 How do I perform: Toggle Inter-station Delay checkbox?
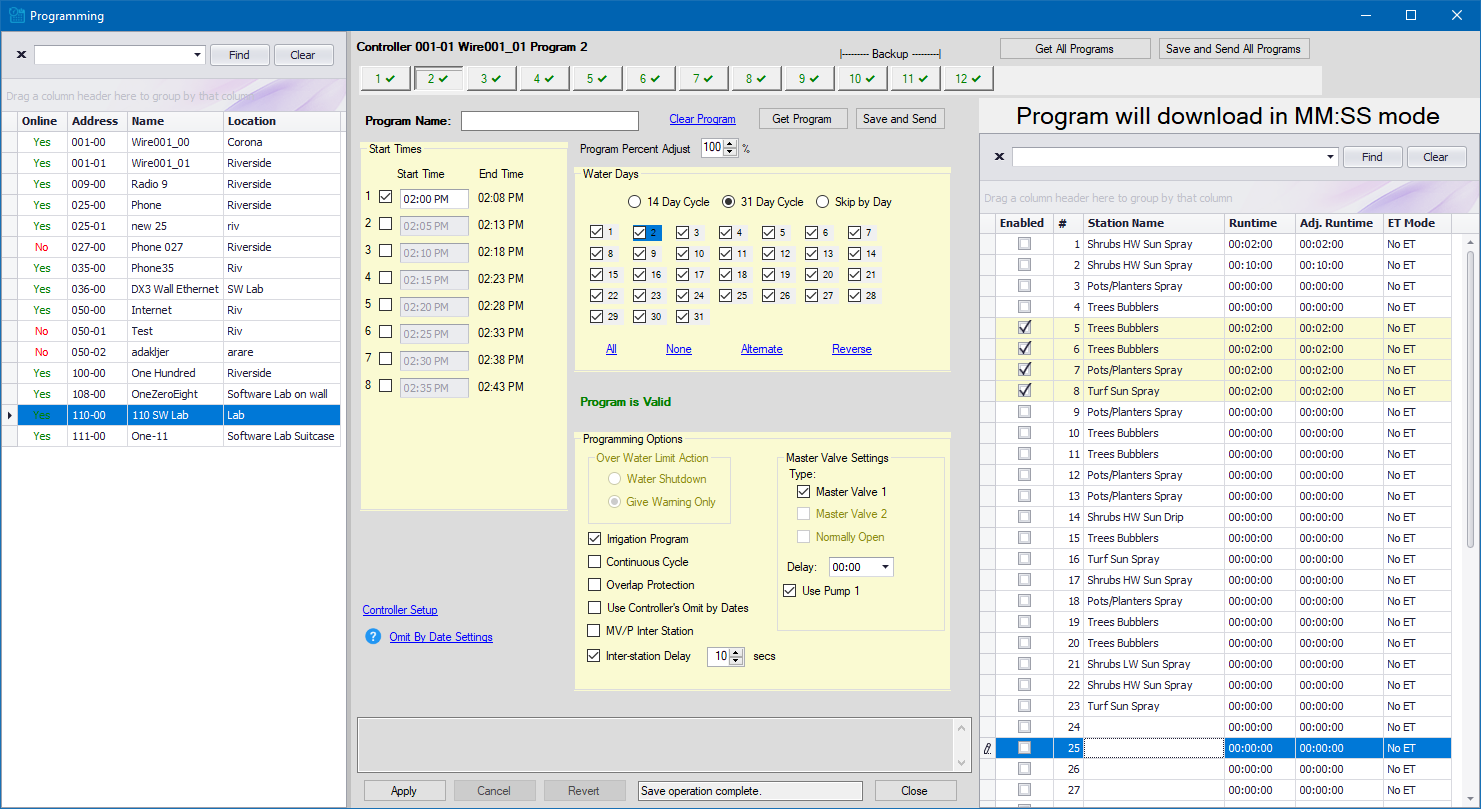click(x=595, y=656)
